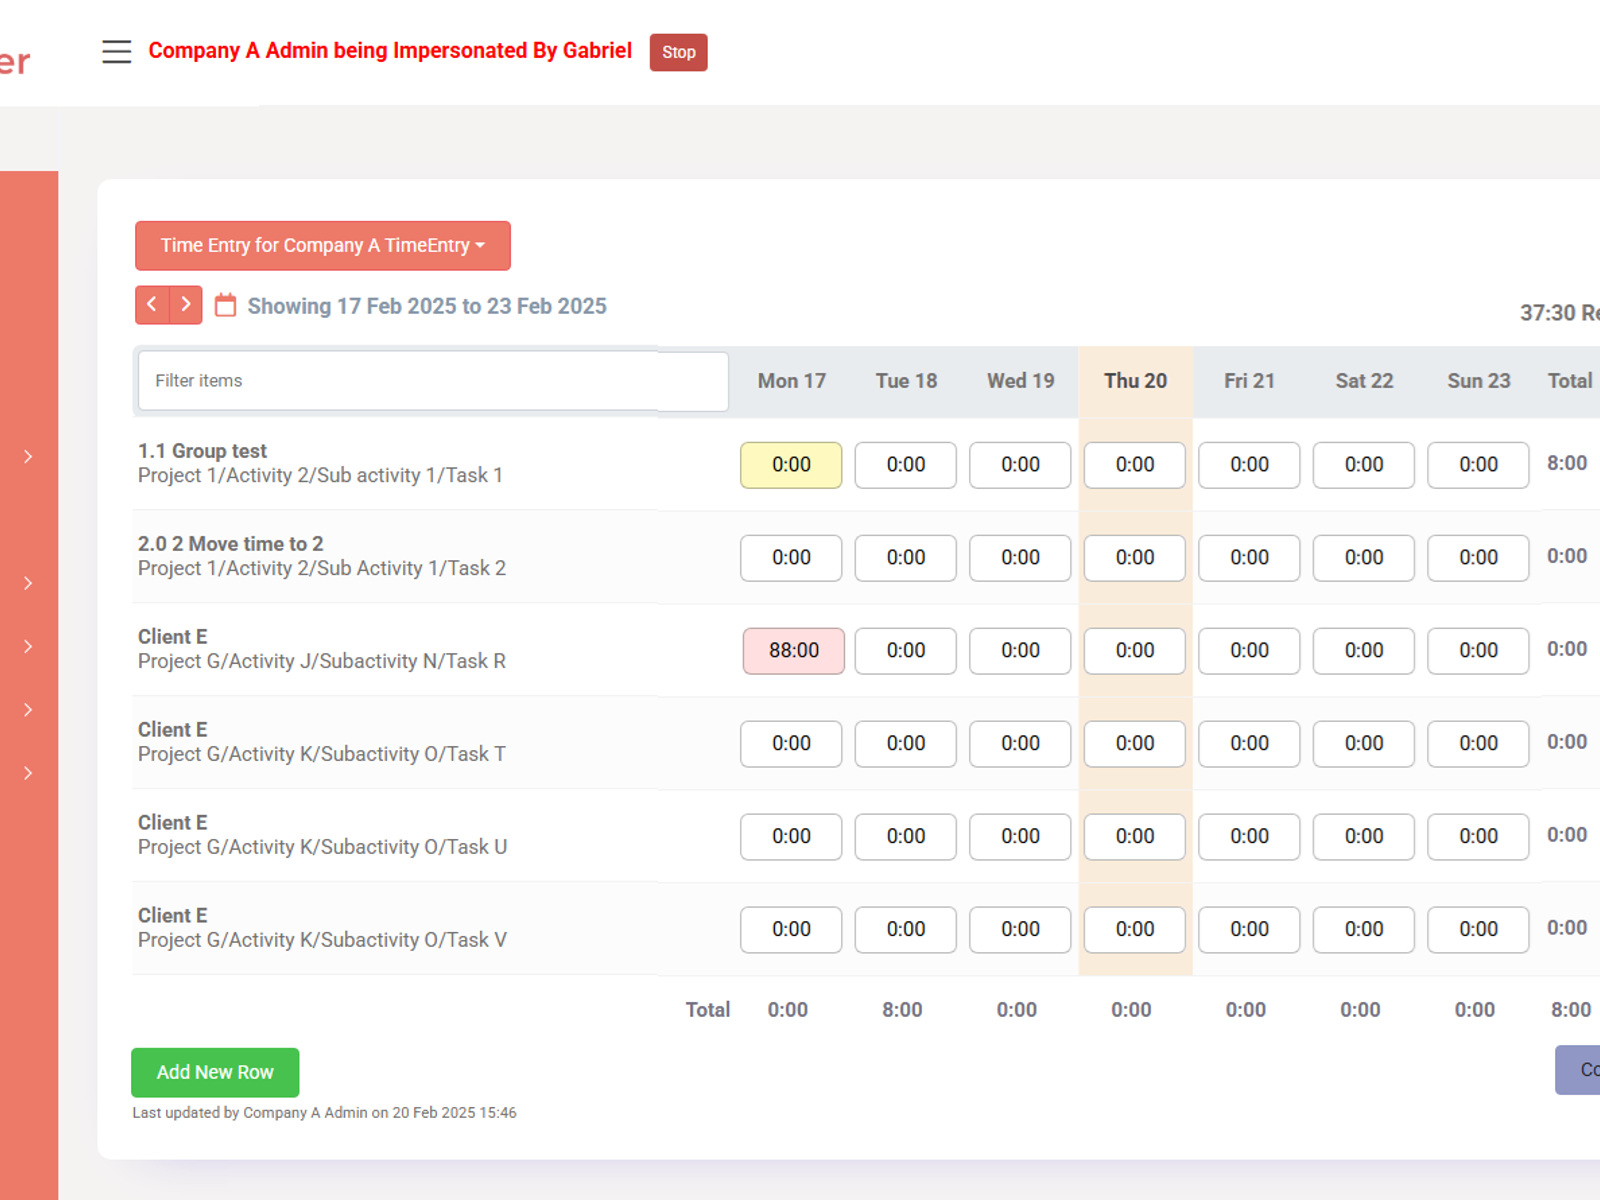
Task: Go to the previous week with left arrow
Action: pos(151,304)
